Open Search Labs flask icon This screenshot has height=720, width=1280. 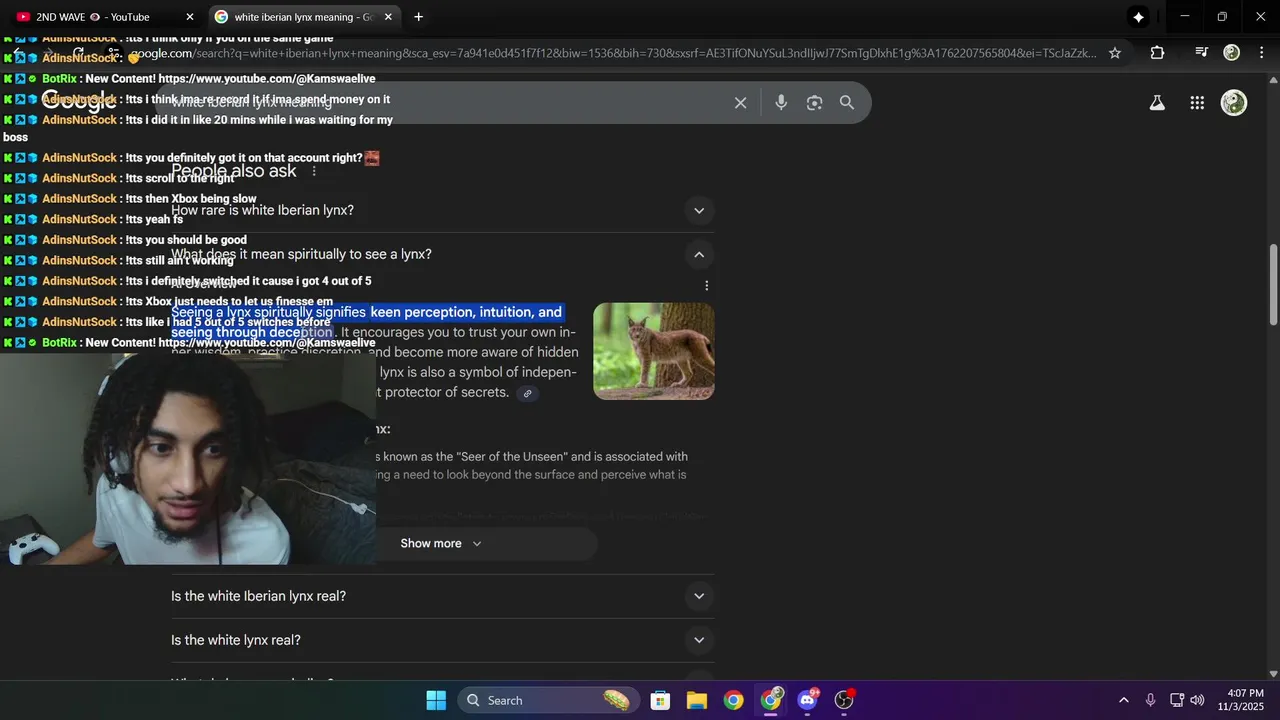click(x=1157, y=102)
